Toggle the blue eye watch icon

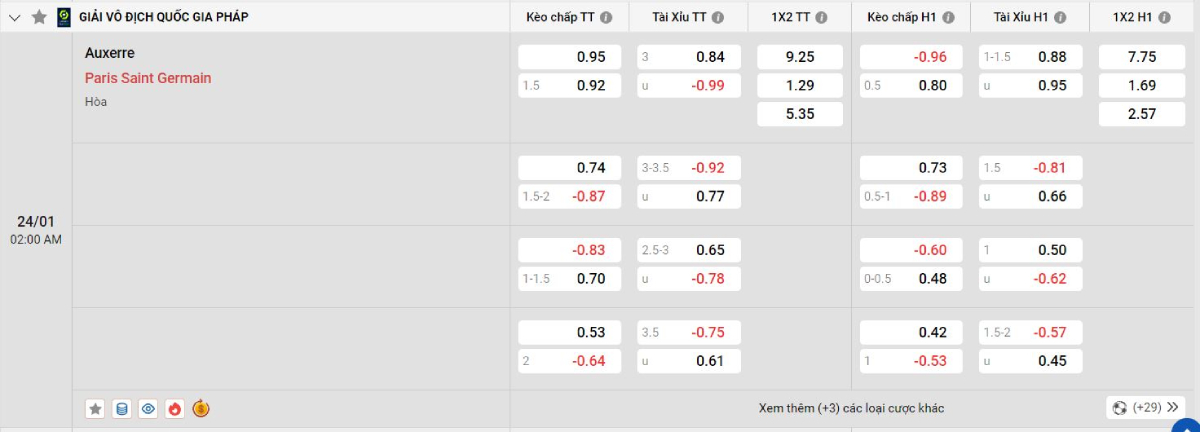(148, 408)
